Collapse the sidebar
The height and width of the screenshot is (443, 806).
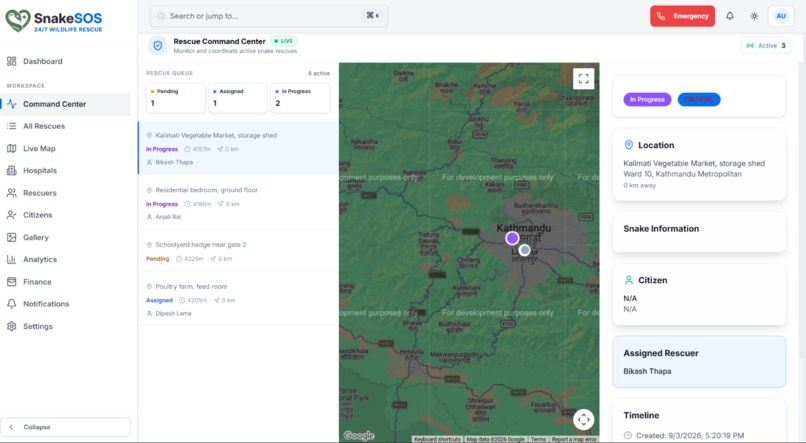pos(65,427)
